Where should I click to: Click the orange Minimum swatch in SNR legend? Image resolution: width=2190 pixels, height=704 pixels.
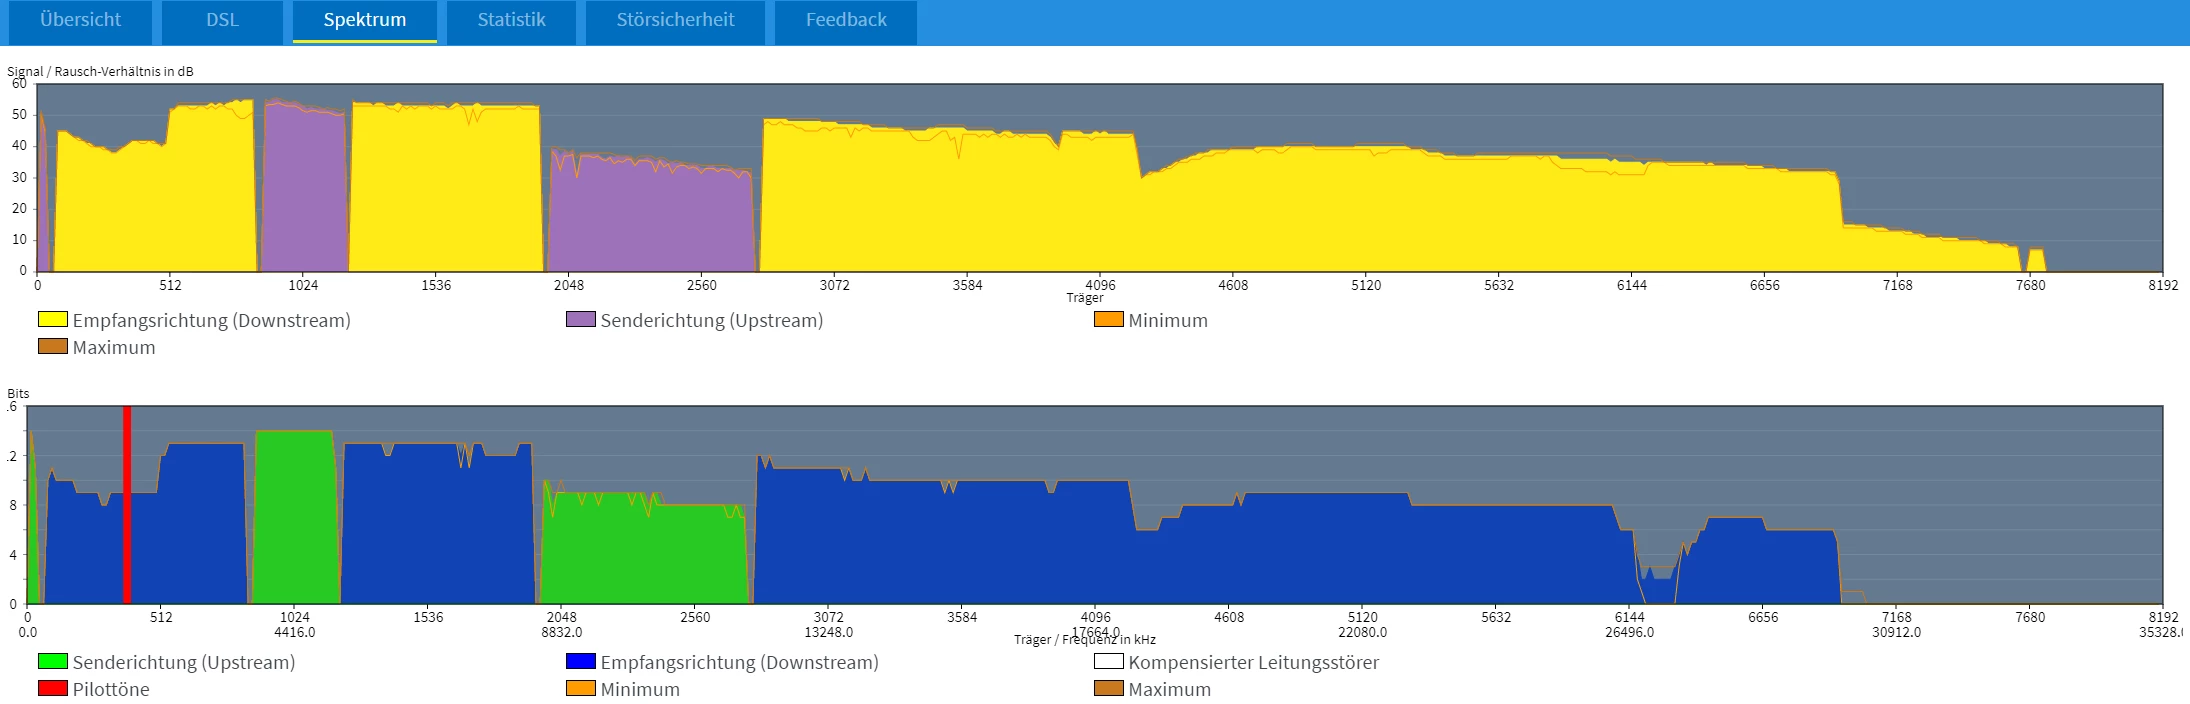[1109, 320]
